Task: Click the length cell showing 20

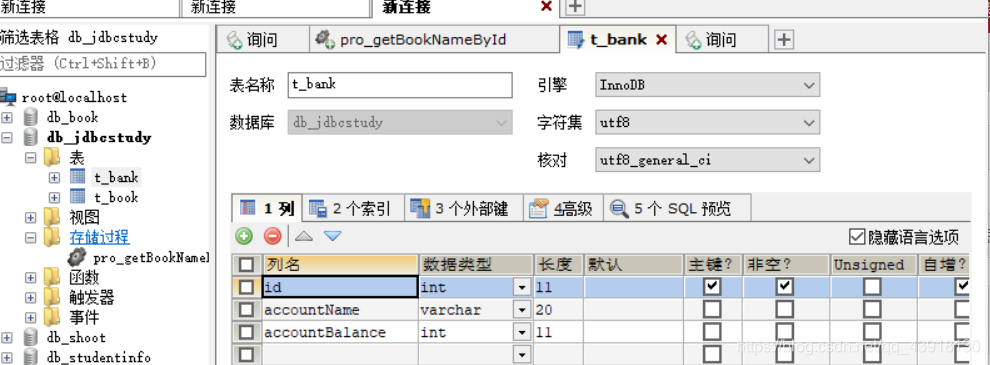Action: click(559, 310)
